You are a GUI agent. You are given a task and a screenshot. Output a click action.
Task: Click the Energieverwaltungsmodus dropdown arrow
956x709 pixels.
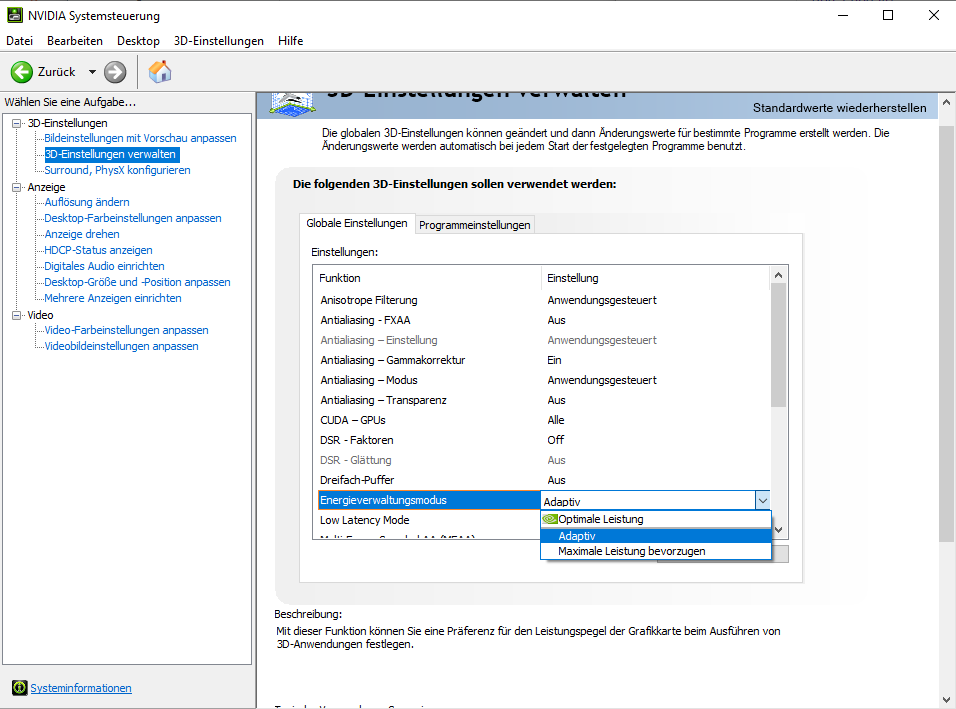(763, 501)
